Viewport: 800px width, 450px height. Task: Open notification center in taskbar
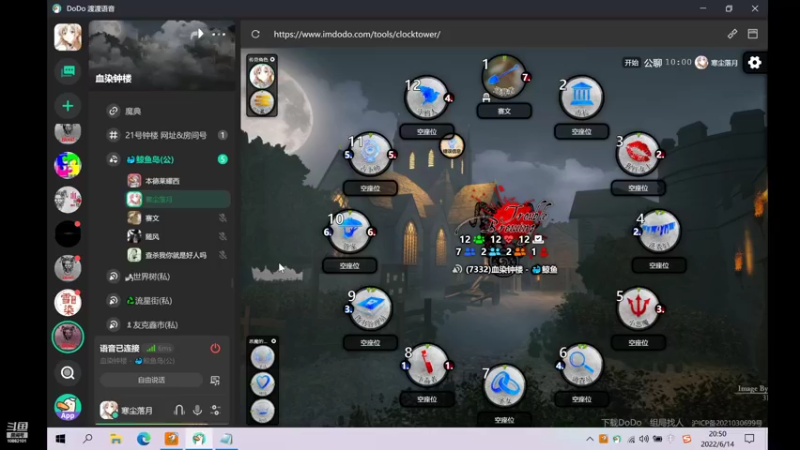click(x=749, y=439)
